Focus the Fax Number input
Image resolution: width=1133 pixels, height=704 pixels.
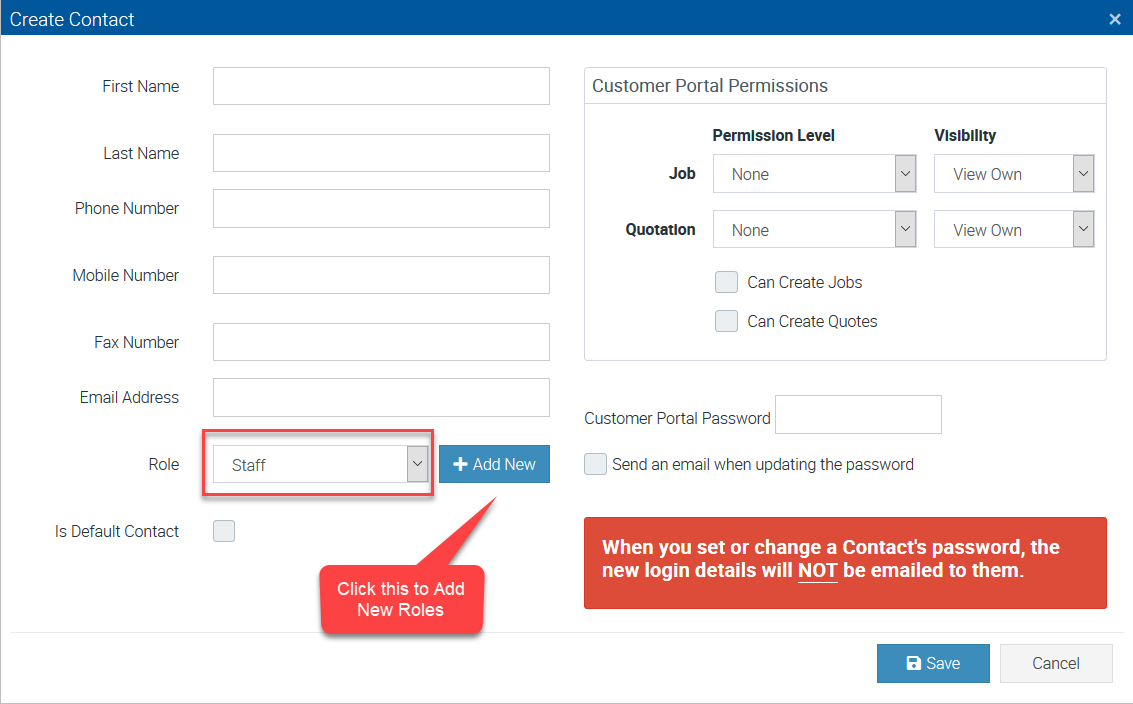pyautogui.click(x=381, y=342)
